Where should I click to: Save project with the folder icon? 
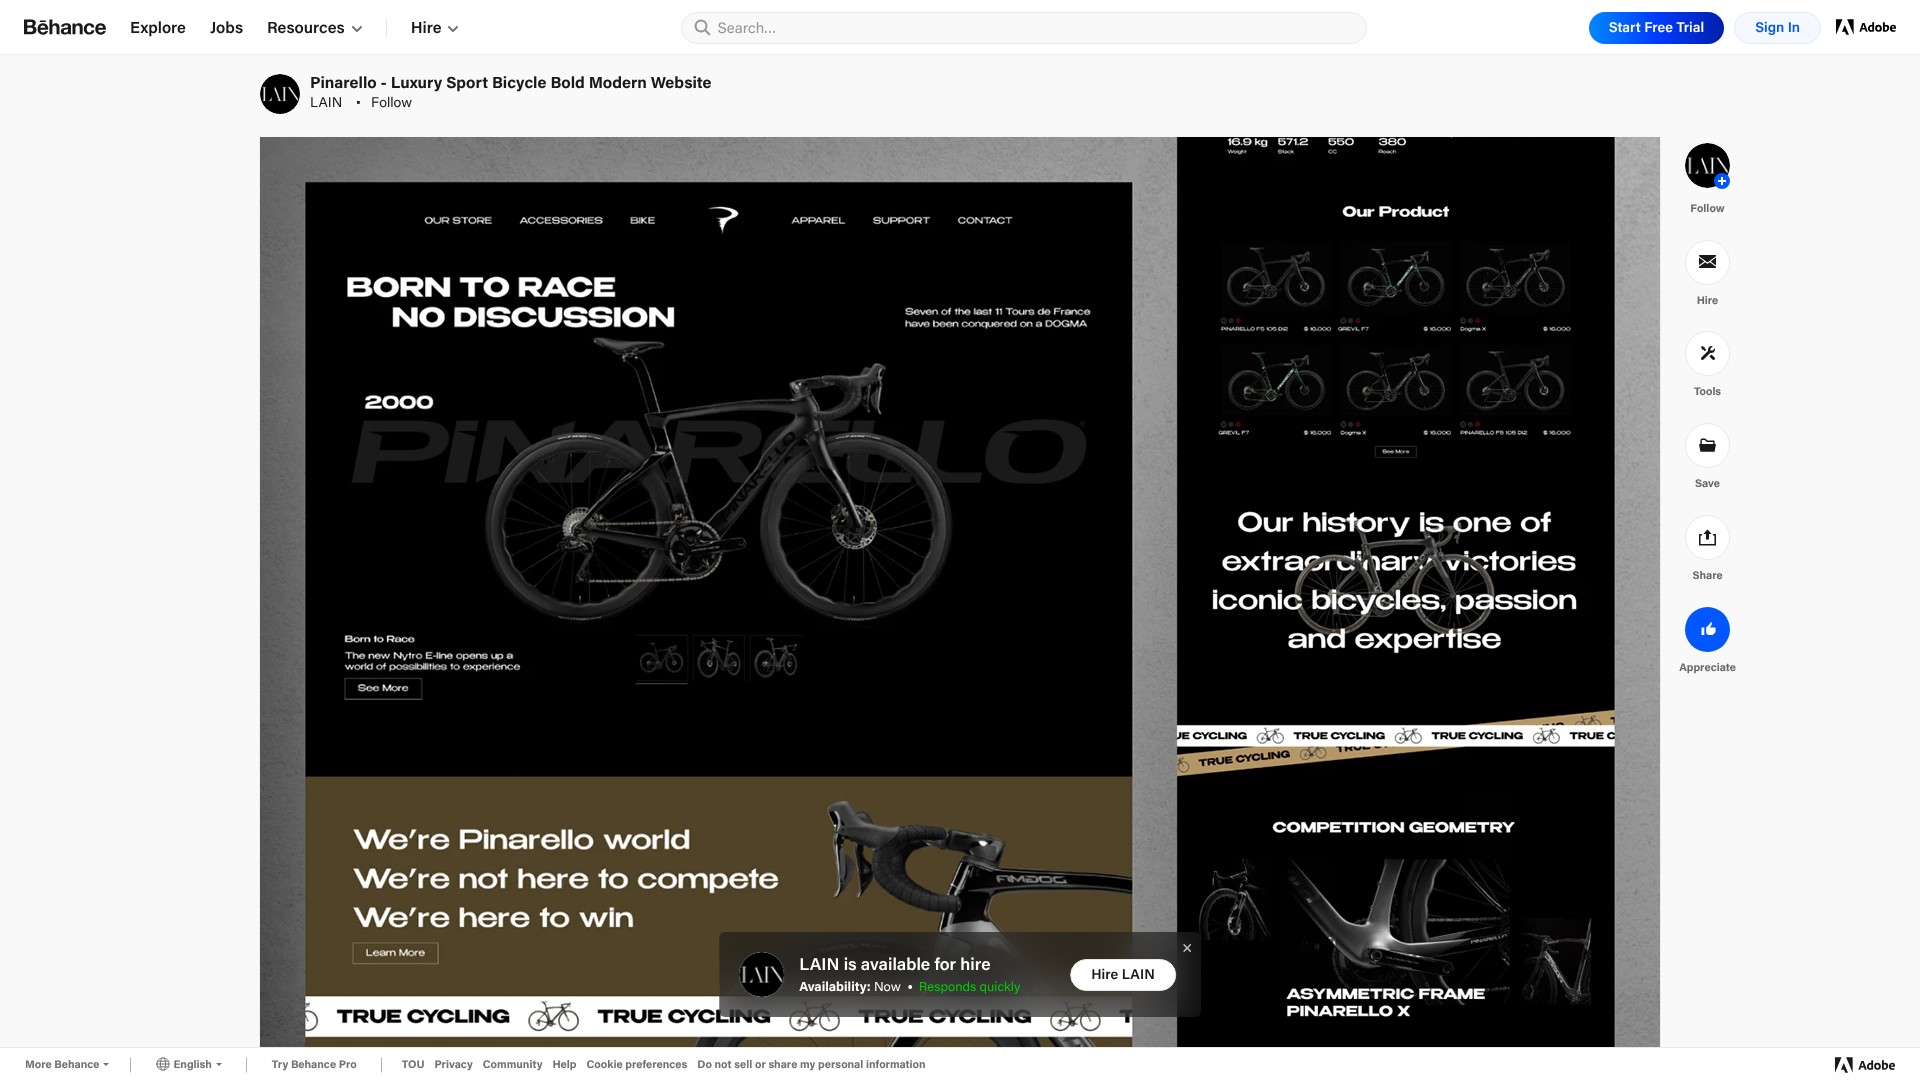(x=1707, y=446)
